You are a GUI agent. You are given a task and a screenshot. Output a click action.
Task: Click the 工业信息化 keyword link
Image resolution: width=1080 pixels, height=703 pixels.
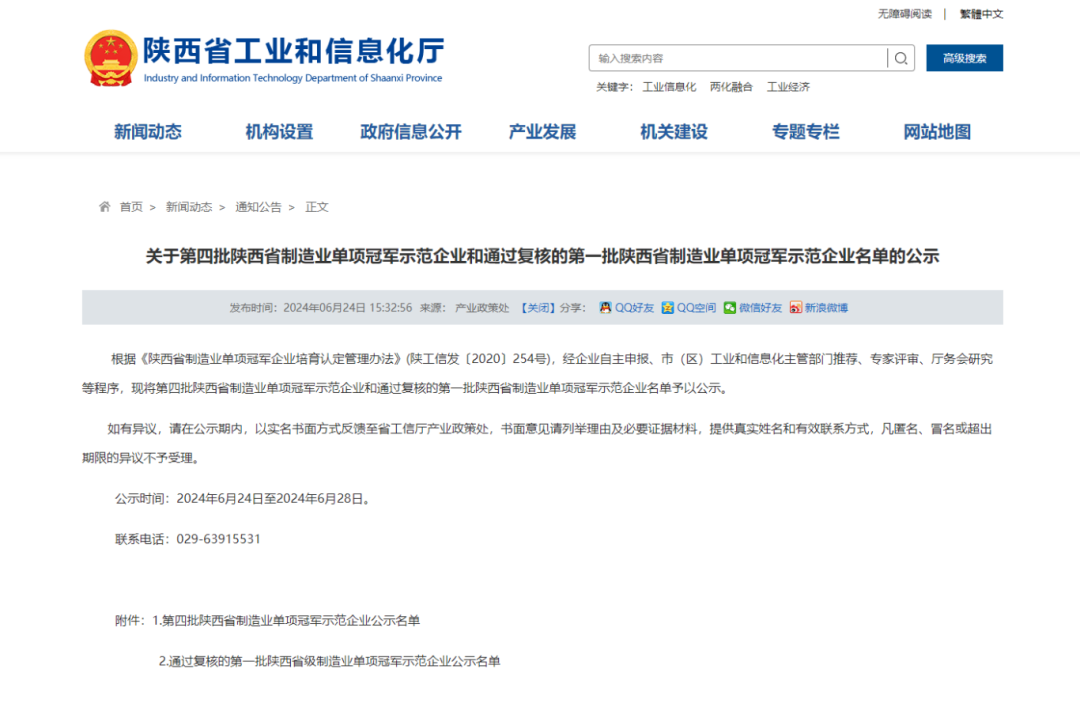coord(669,87)
